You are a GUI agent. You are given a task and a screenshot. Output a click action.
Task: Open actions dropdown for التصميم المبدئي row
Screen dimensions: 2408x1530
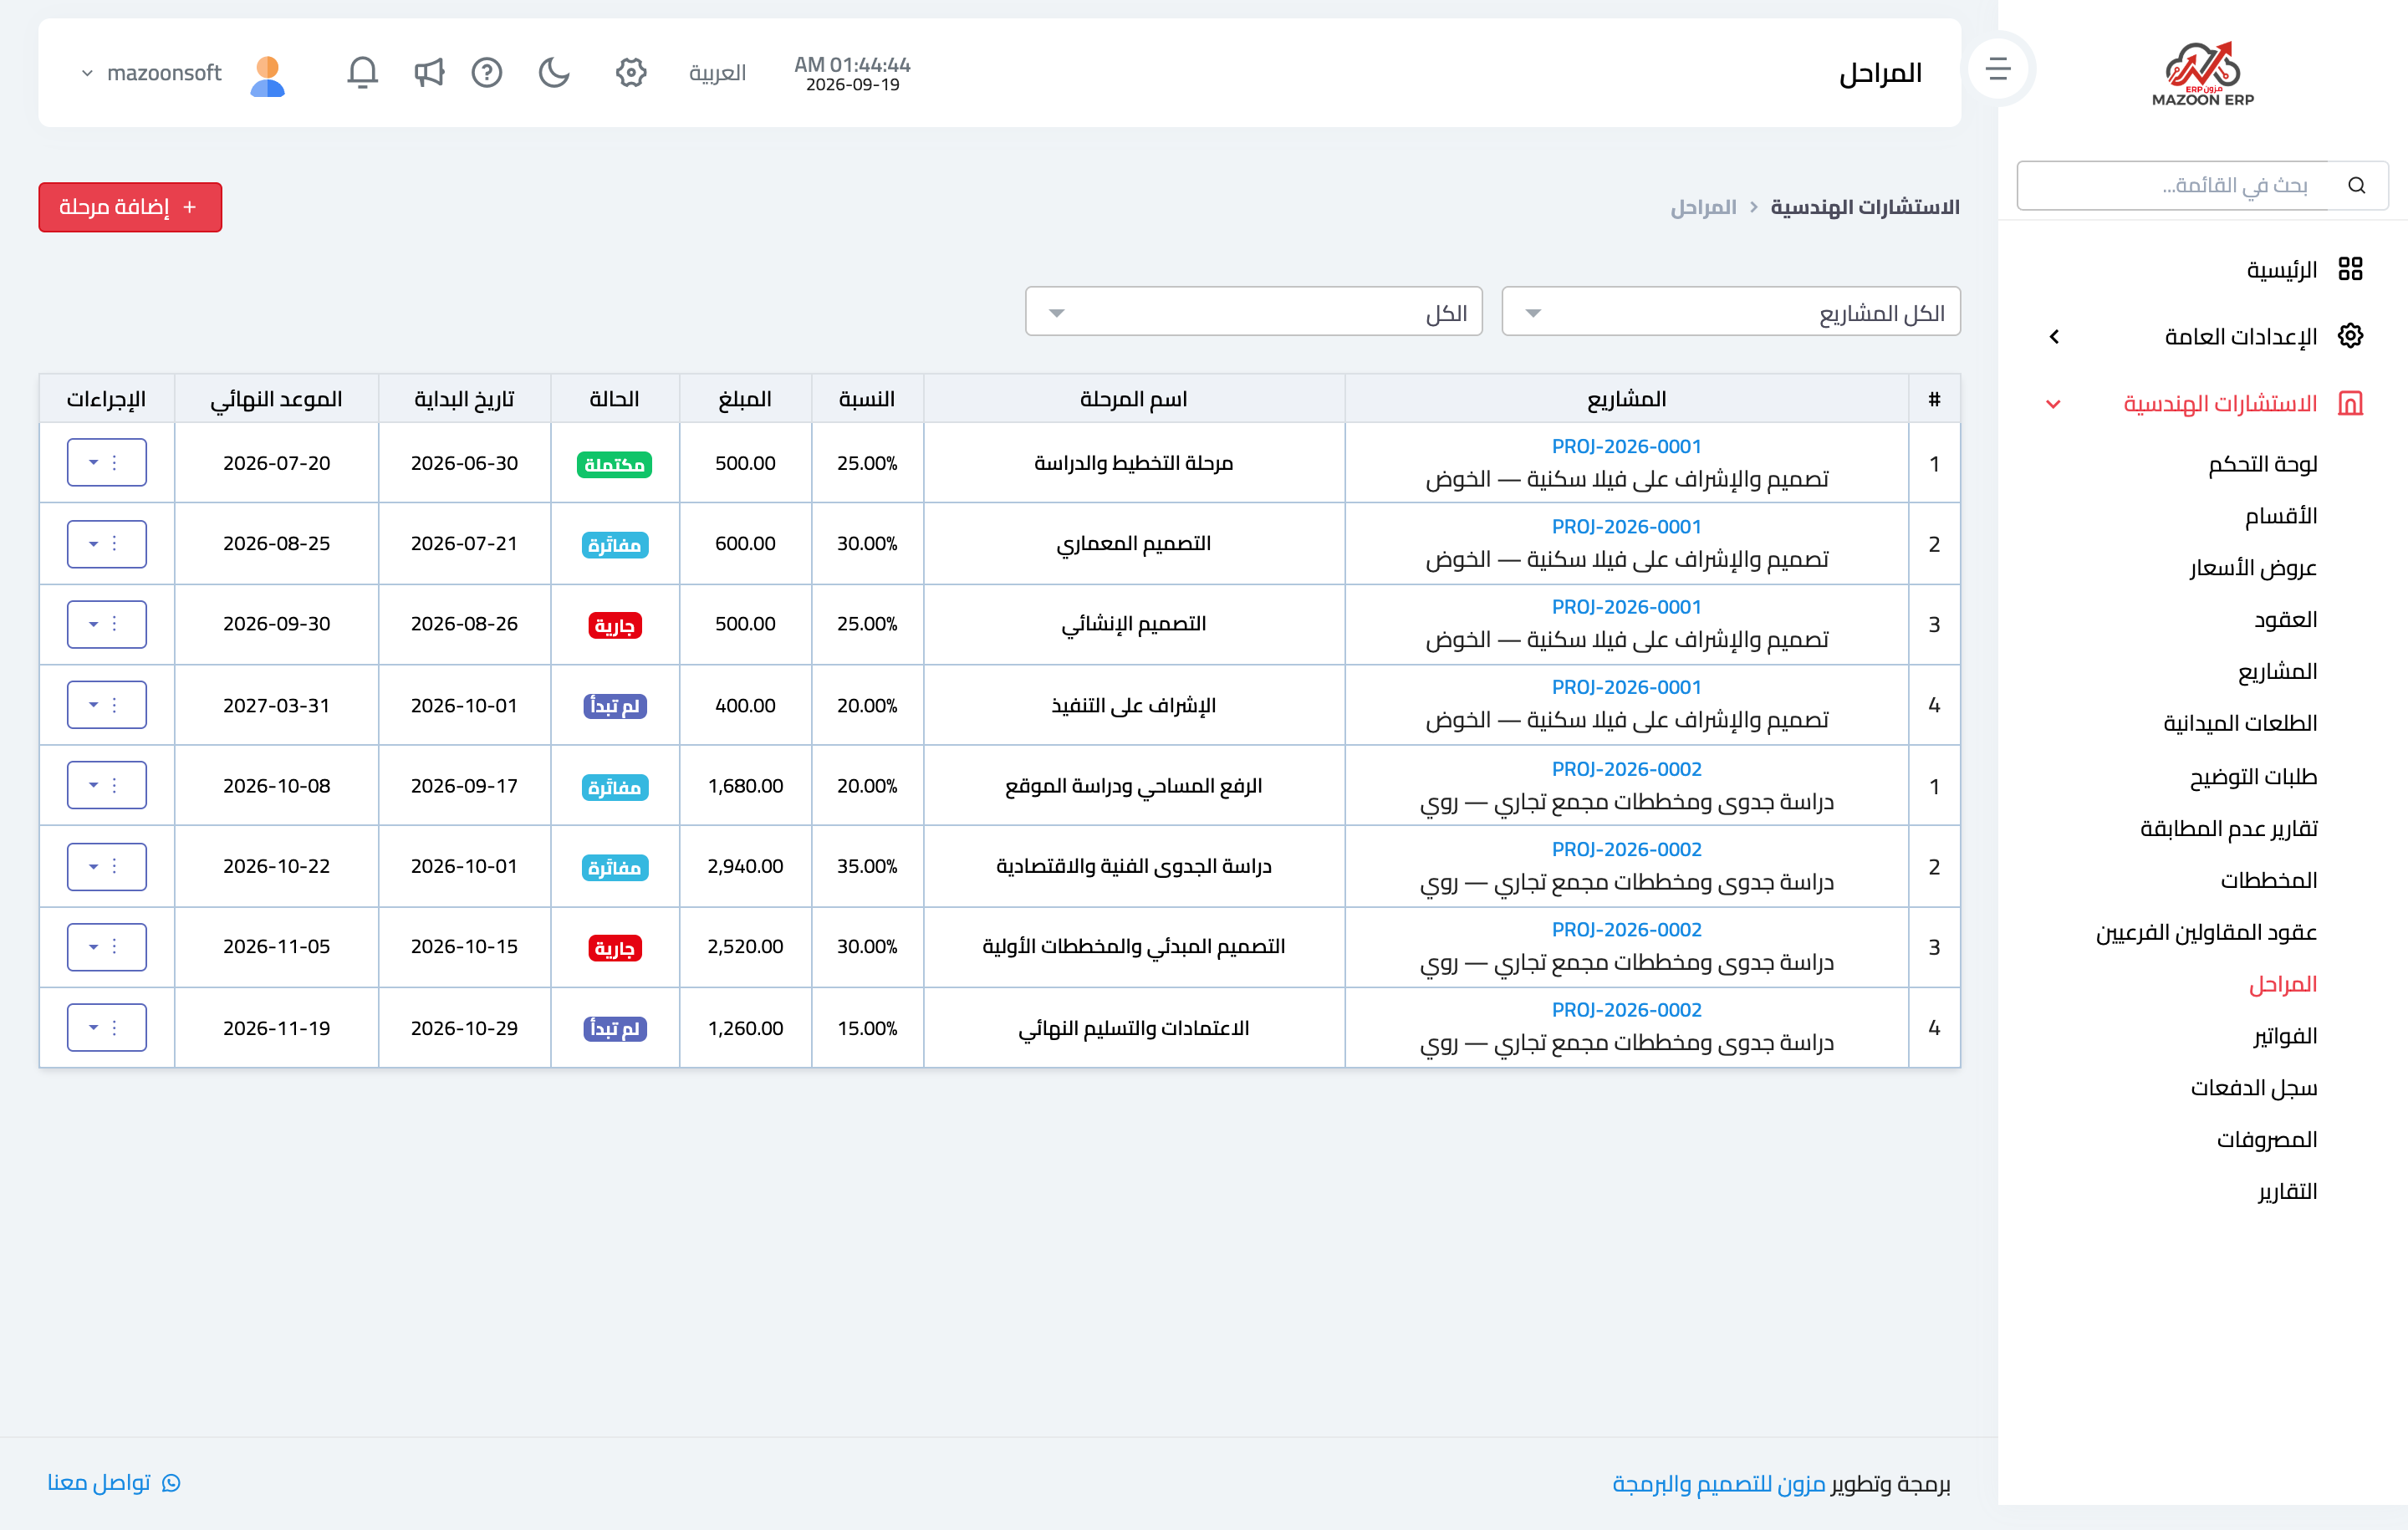[x=106, y=946]
